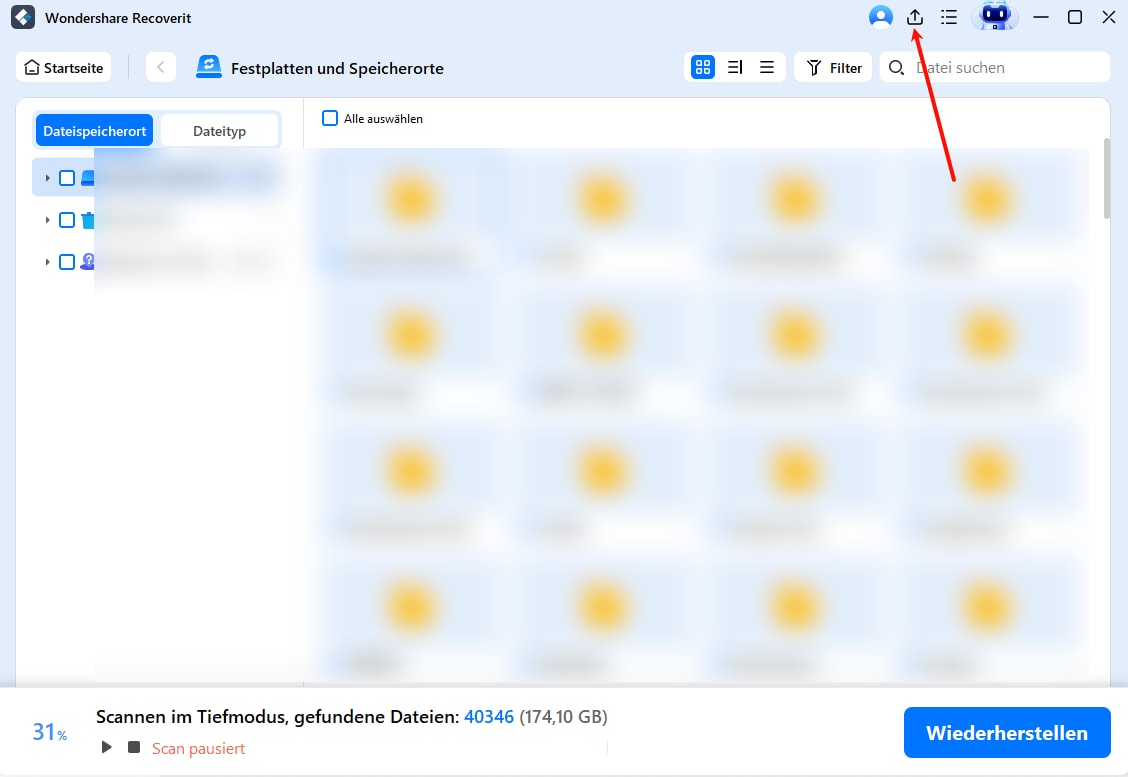Screen dimensions: 1128x777
Task: Switch to grid thumbnail view
Action: (x=703, y=67)
